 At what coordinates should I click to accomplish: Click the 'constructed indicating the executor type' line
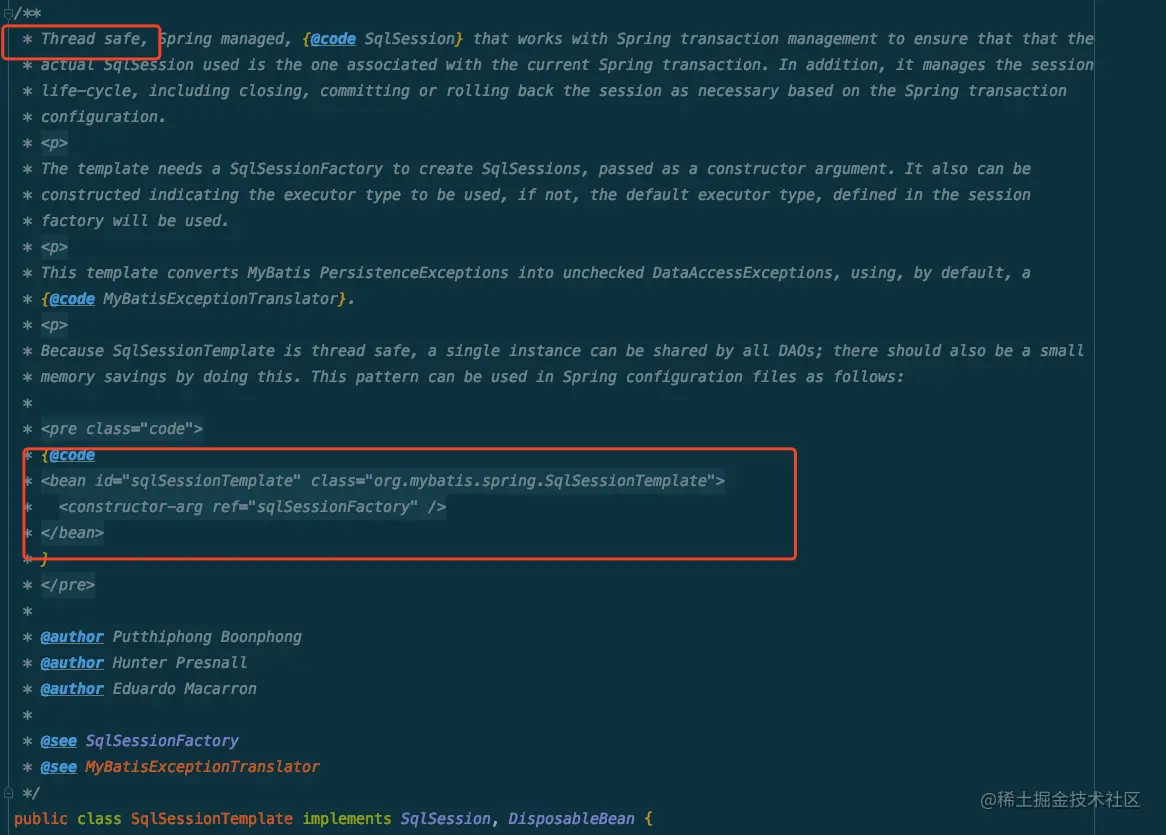click(535, 195)
